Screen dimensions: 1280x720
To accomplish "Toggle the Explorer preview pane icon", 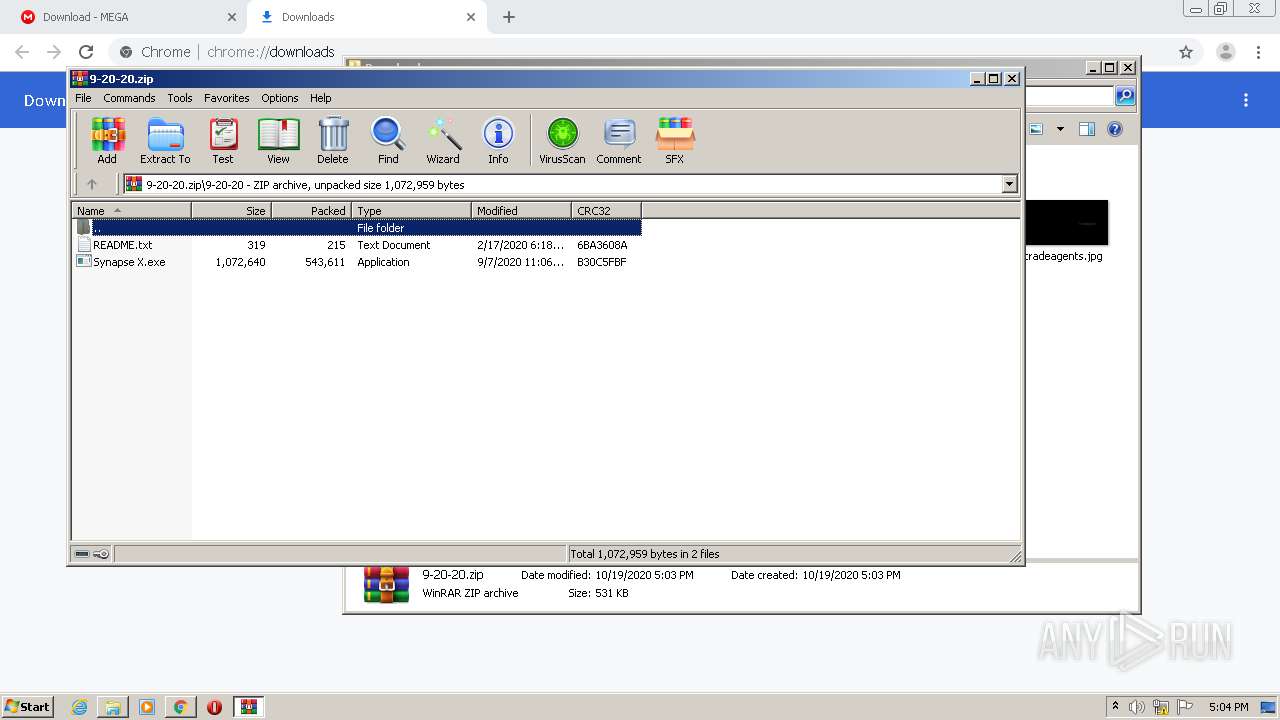I will [1087, 129].
